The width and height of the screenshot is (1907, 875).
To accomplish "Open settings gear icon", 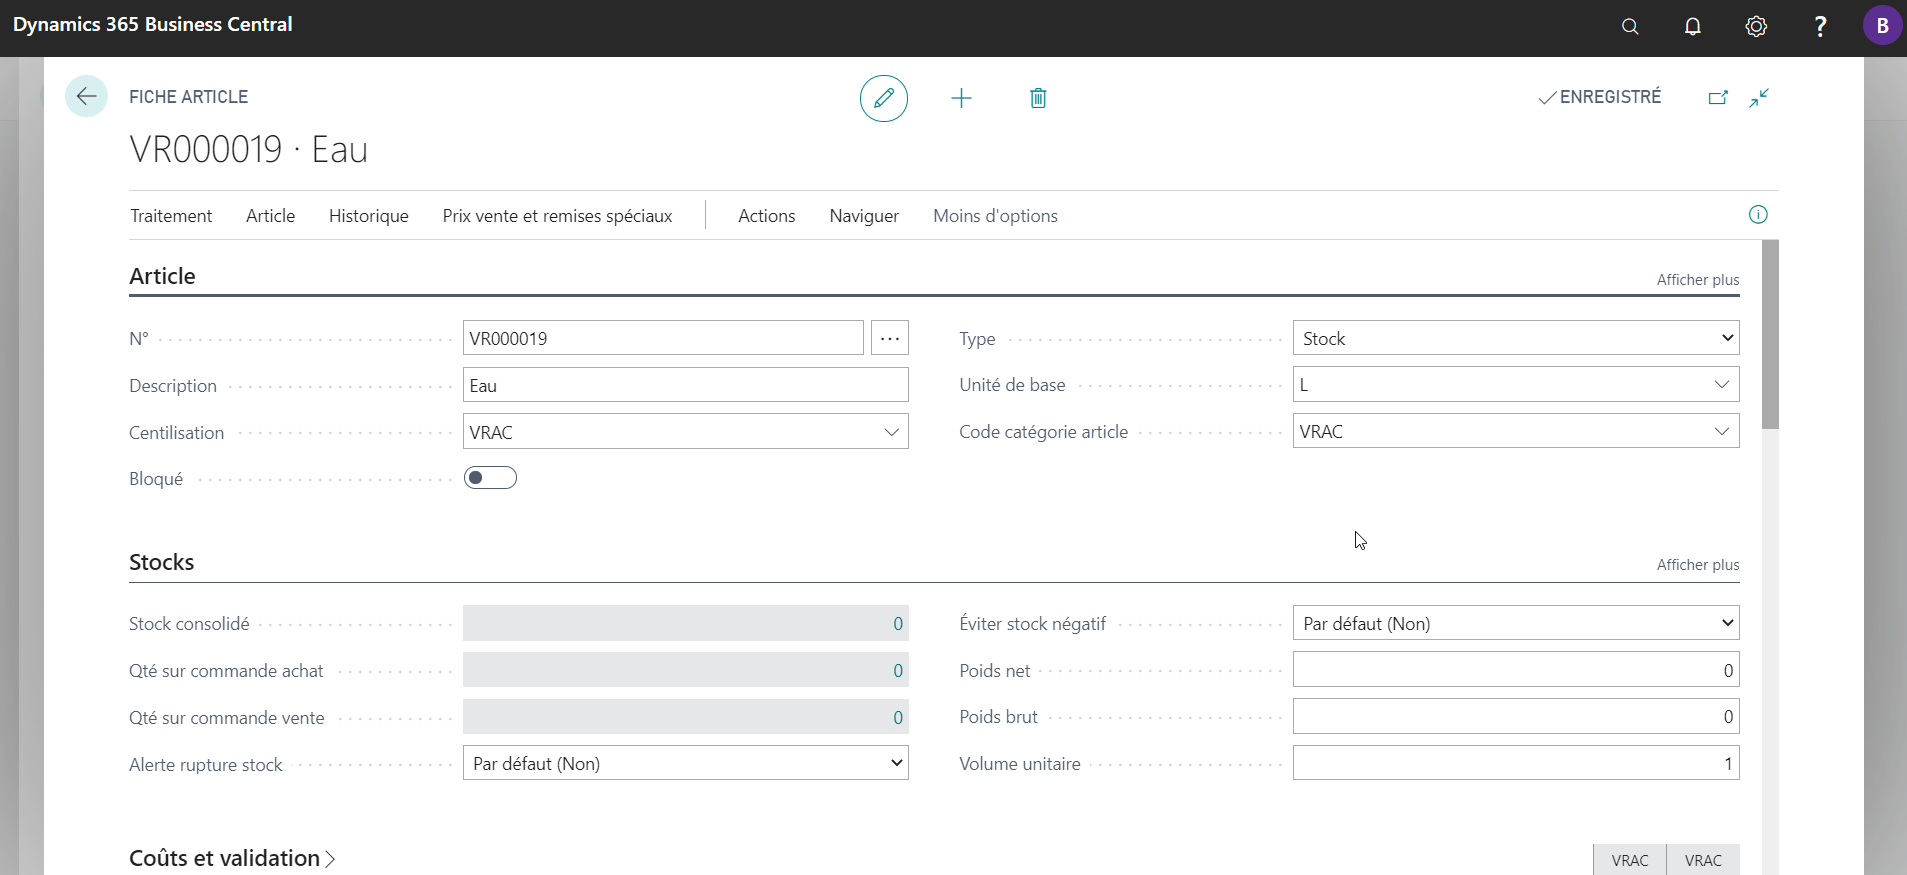I will tap(1756, 27).
